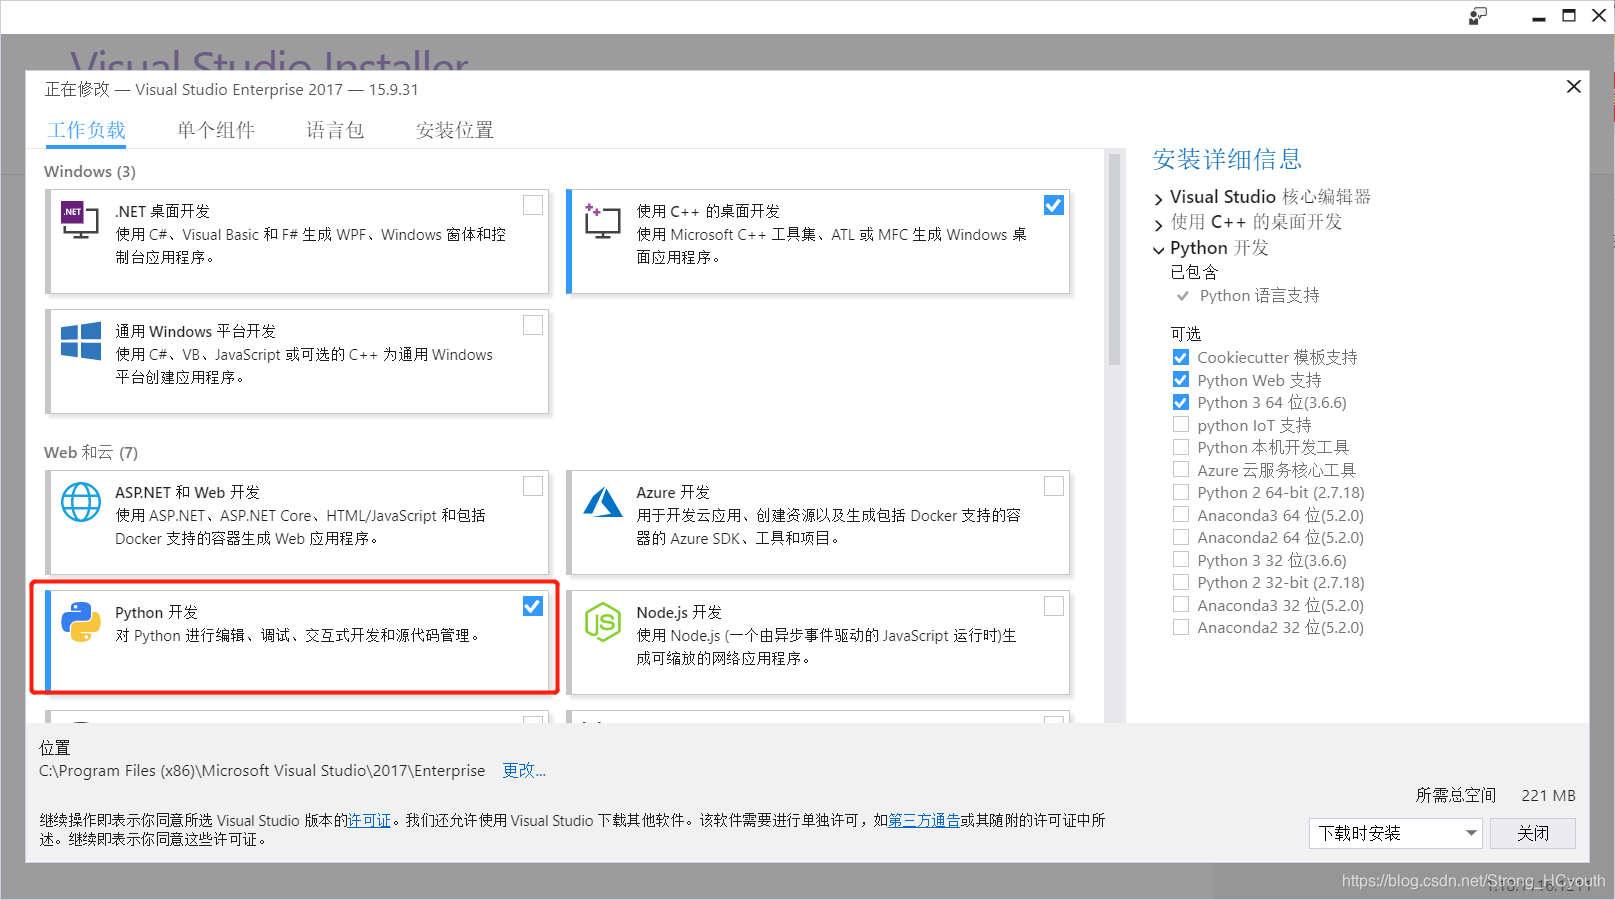Click the 221 MB total space value
Viewport: 1615px width, 900px height.
[x=1548, y=795]
